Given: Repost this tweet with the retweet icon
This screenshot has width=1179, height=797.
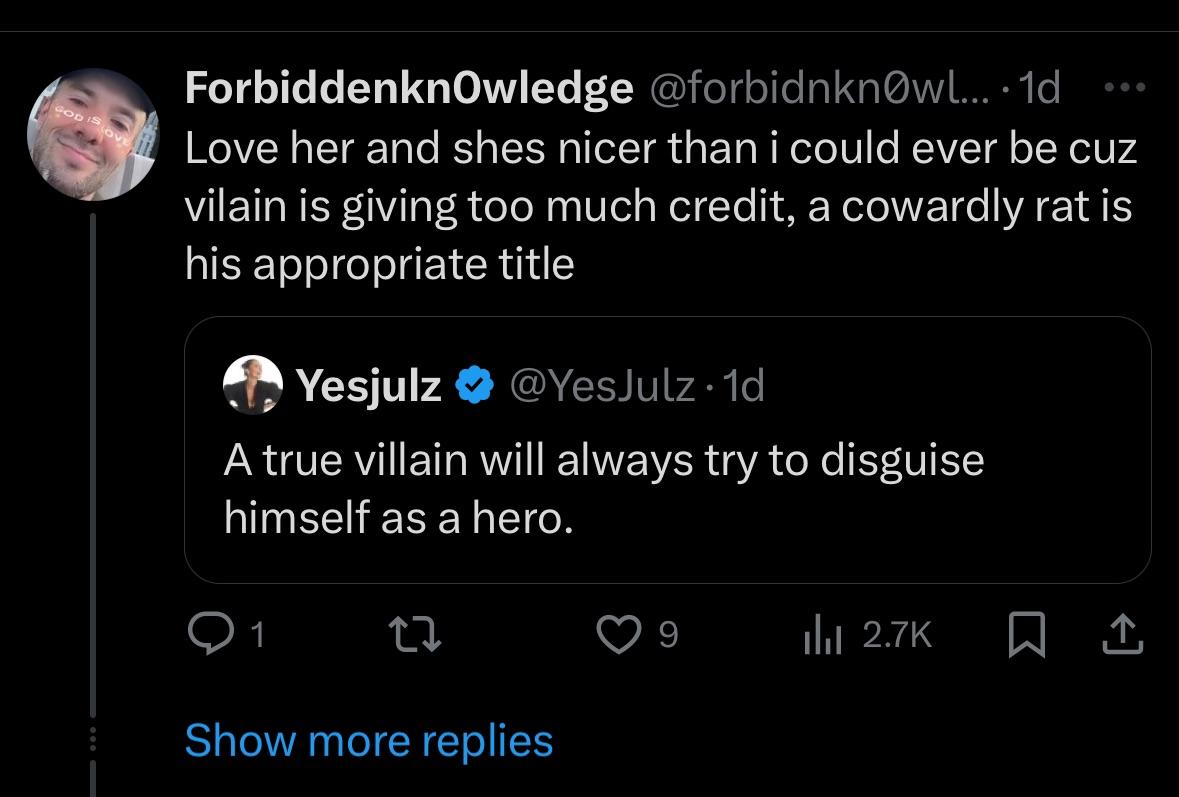Looking at the screenshot, I should pos(412,636).
